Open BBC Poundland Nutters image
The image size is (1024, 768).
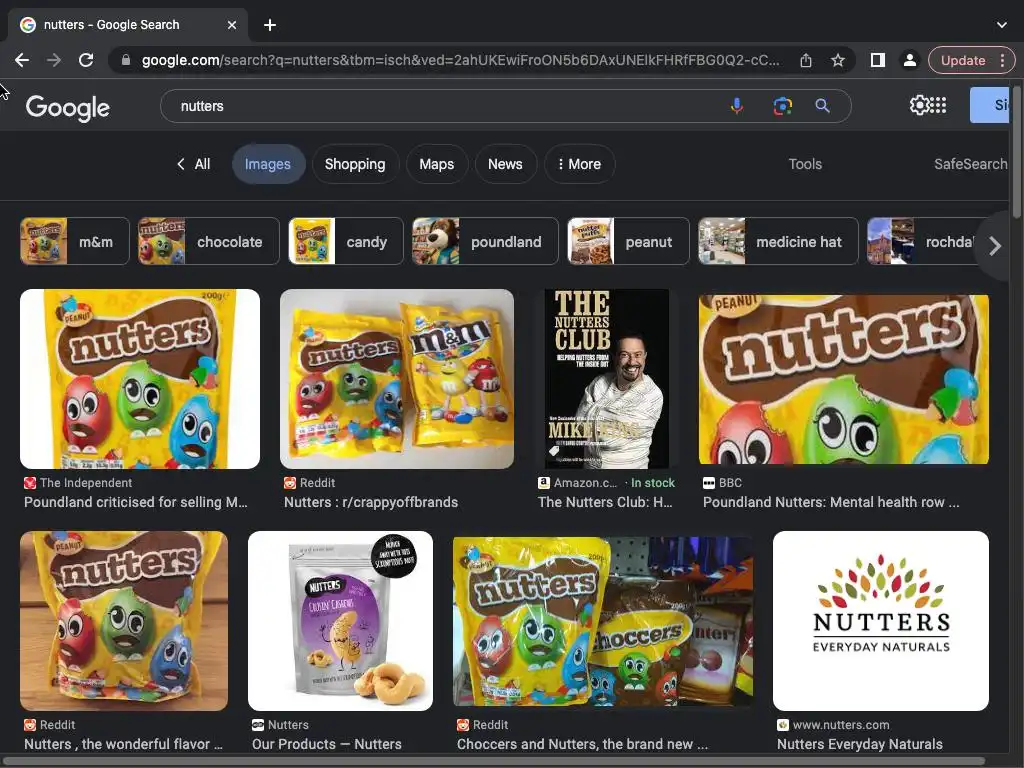click(x=844, y=379)
